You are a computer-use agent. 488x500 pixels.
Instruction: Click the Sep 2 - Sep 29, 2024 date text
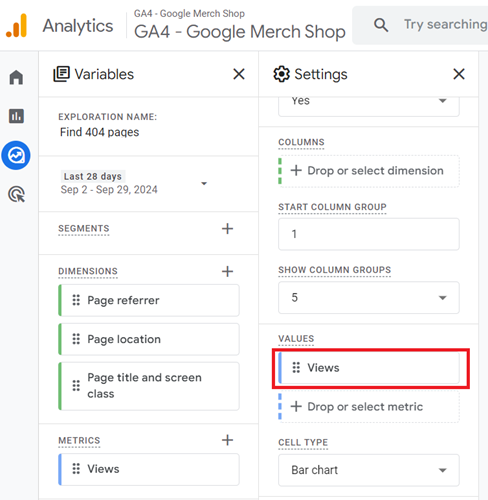[x=109, y=190]
